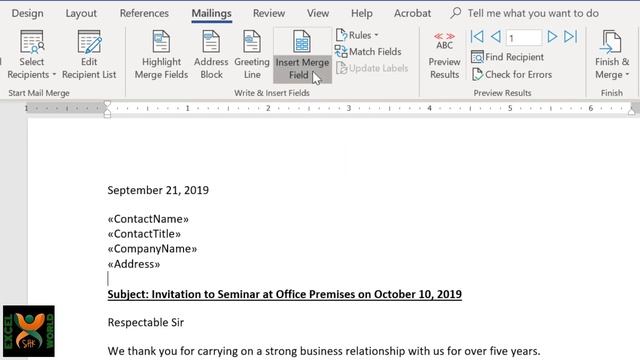Open the Select Recipients menu
Viewport: 640px width, 360px height.
[31, 55]
